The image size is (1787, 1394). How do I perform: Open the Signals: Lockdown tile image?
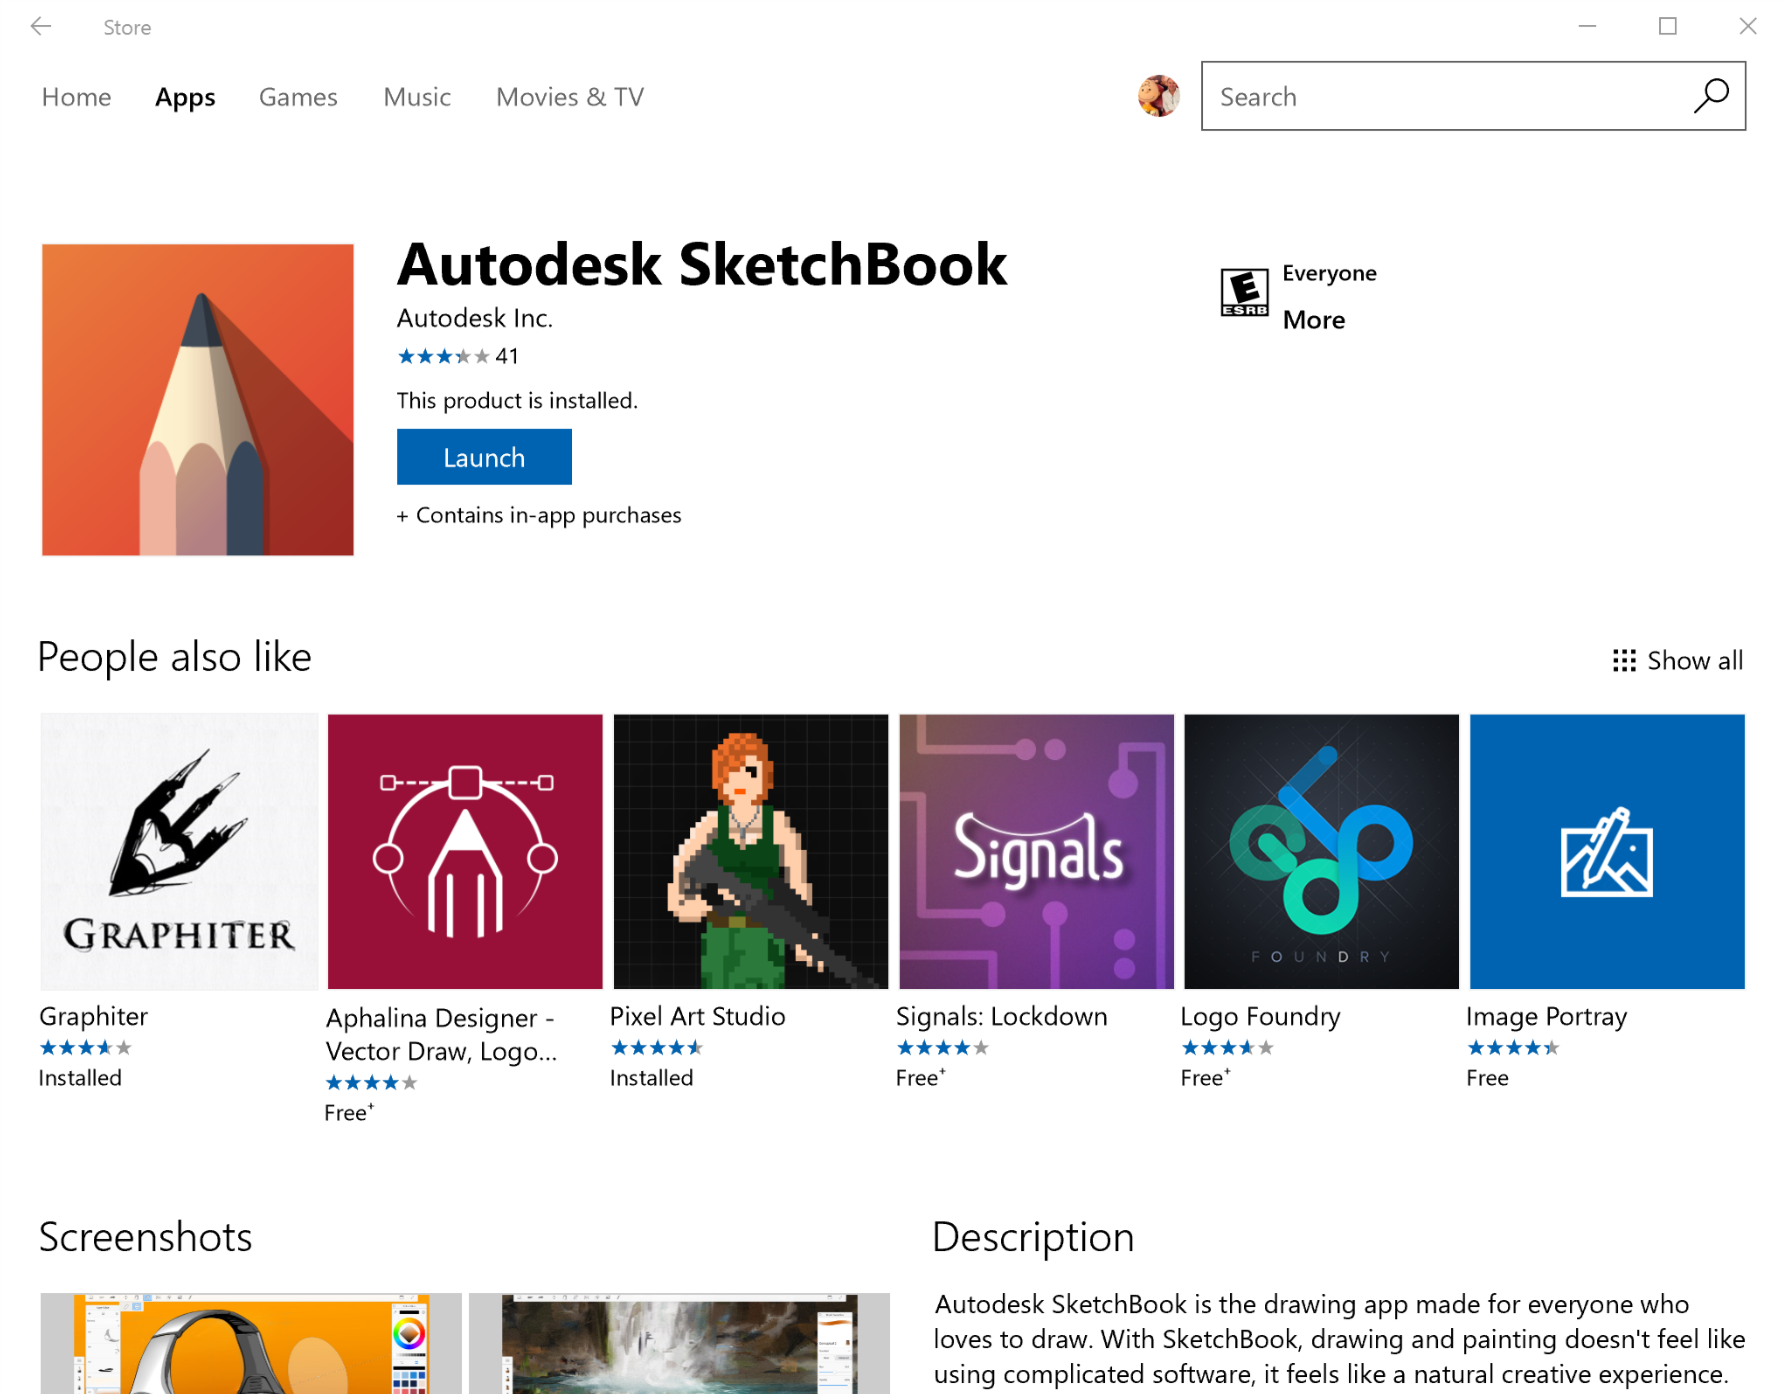1036,851
